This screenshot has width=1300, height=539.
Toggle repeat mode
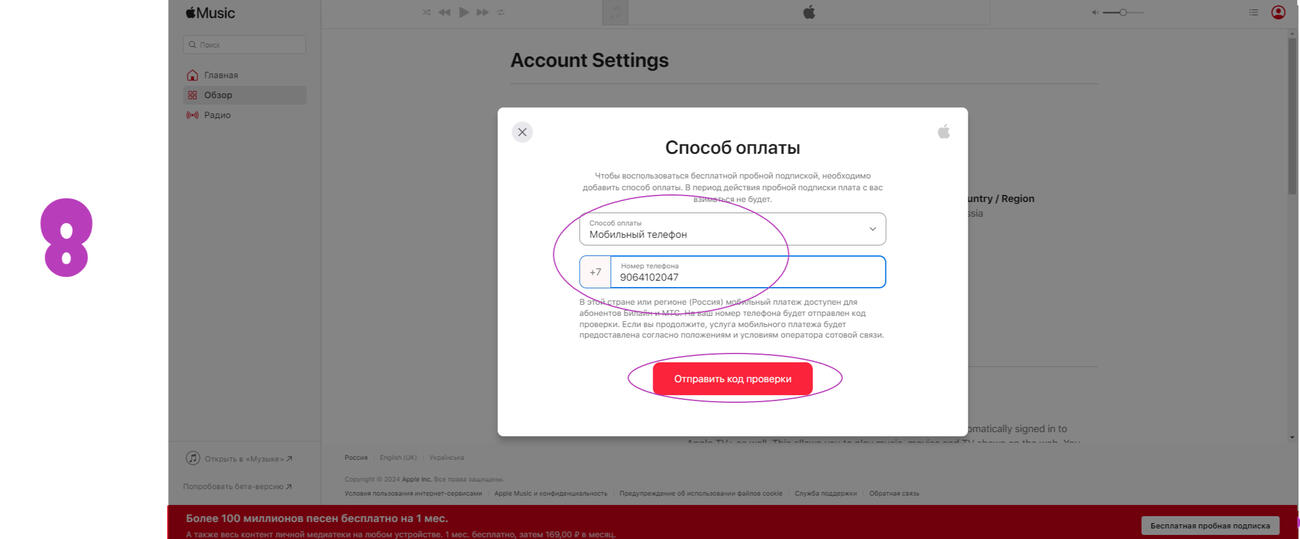coord(501,12)
